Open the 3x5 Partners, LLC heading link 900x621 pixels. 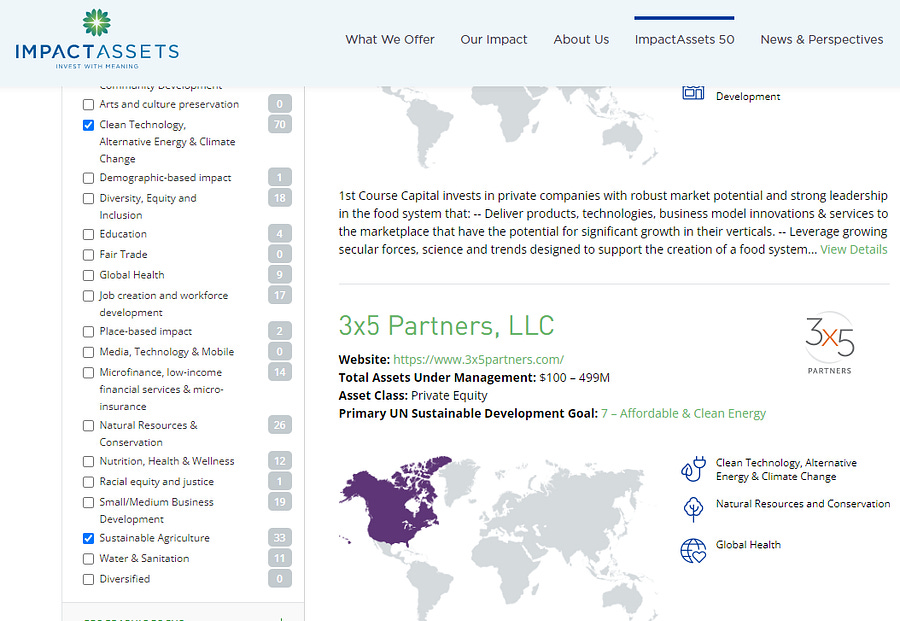pos(446,325)
